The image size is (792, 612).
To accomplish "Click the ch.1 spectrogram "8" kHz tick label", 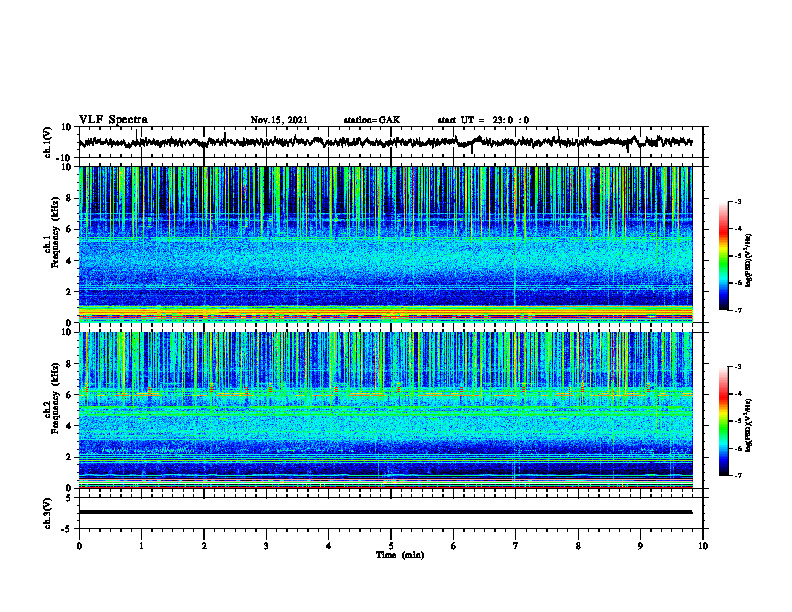I will [x=70, y=198].
